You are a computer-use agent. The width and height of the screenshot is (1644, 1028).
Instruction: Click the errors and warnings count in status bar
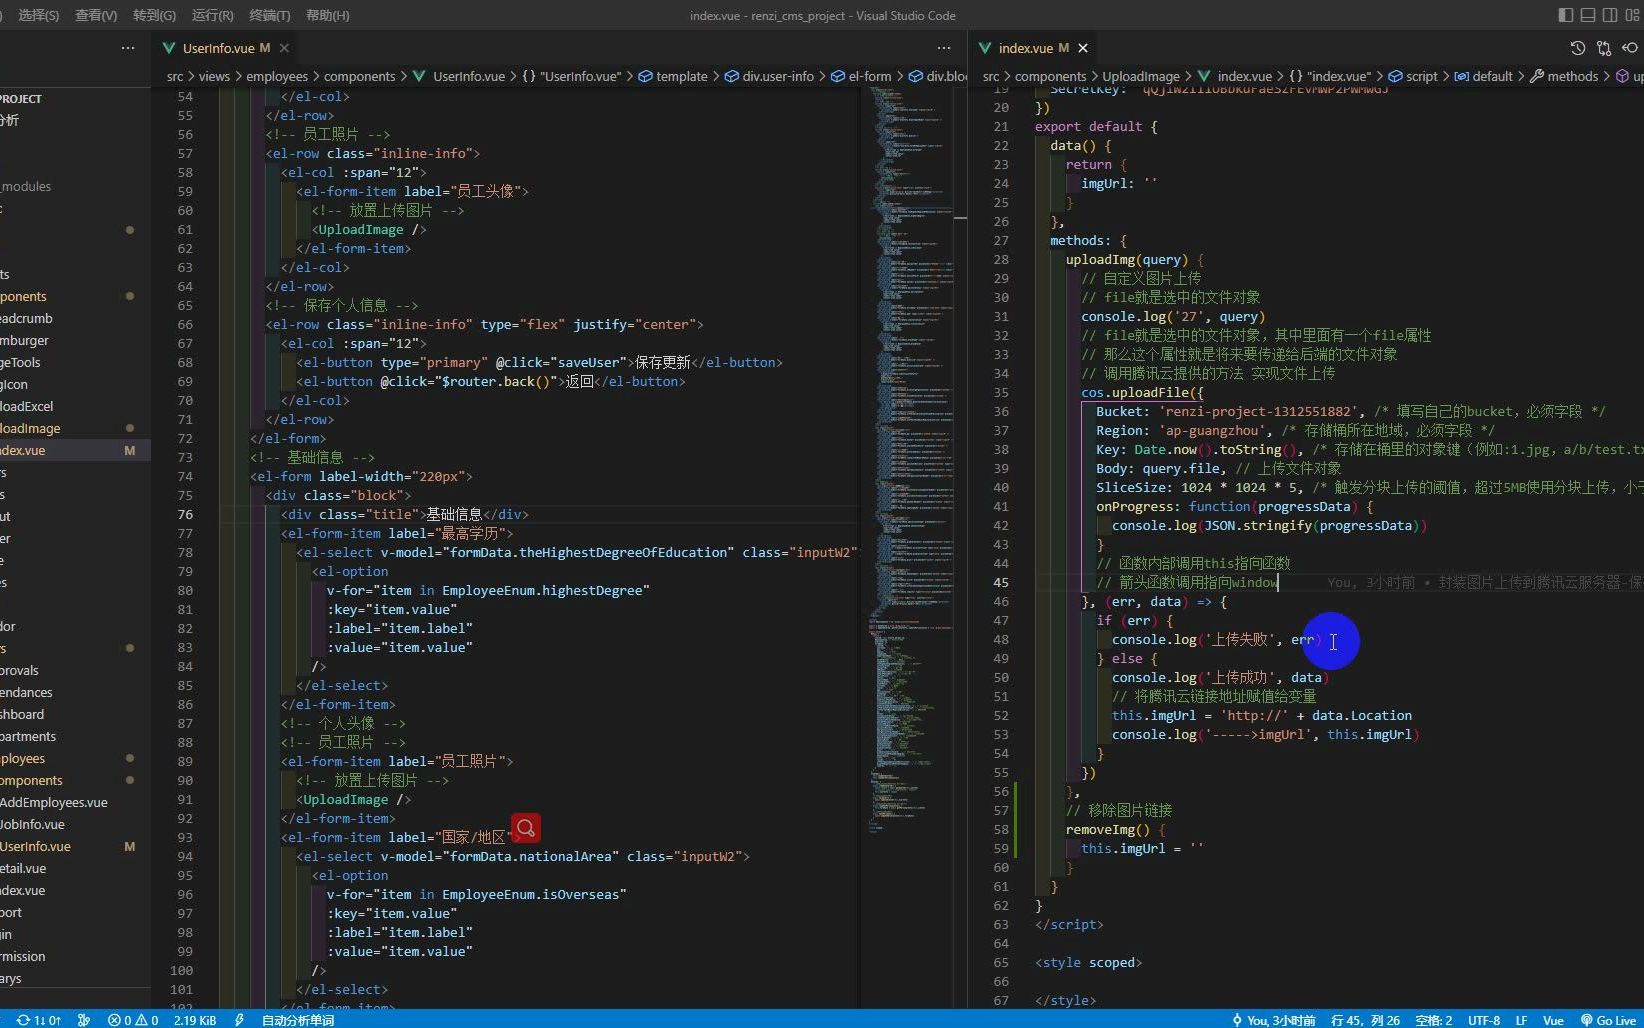click(x=133, y=1020)
